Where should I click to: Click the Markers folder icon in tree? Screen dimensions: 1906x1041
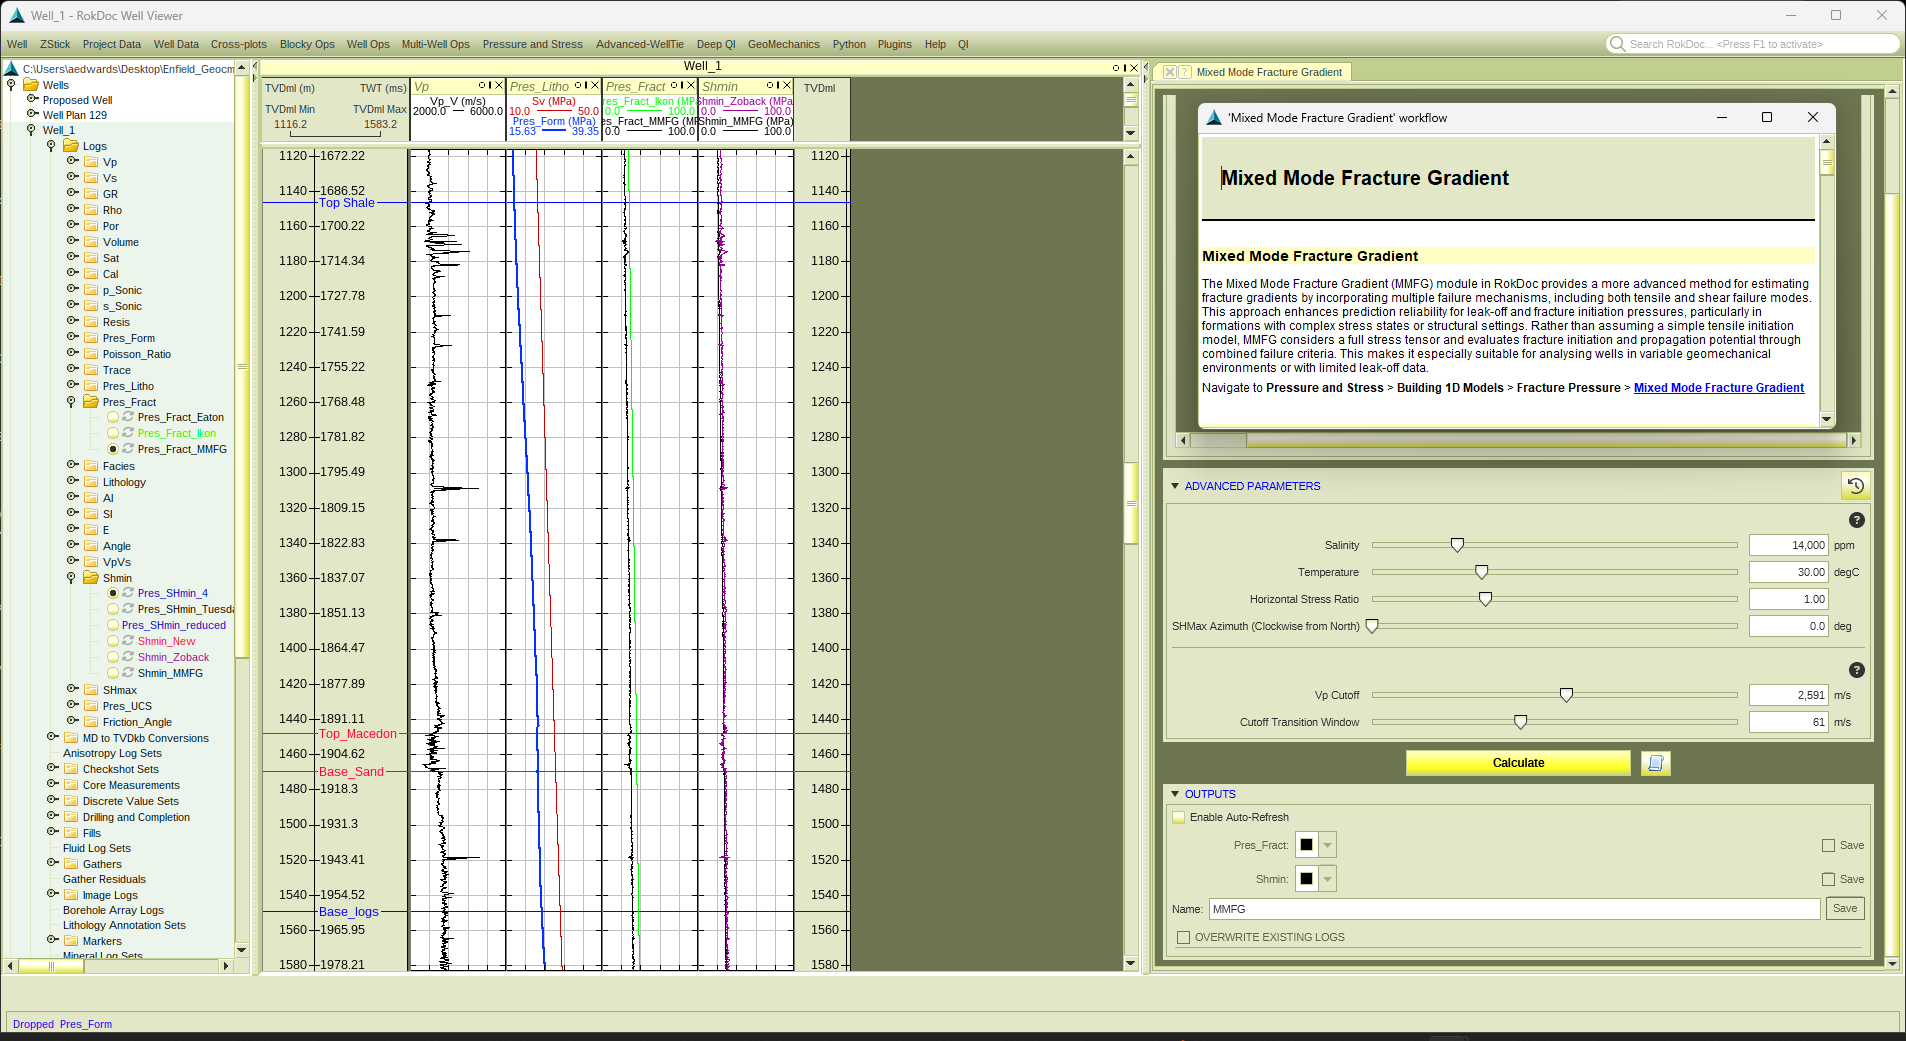tap(71, 941)
